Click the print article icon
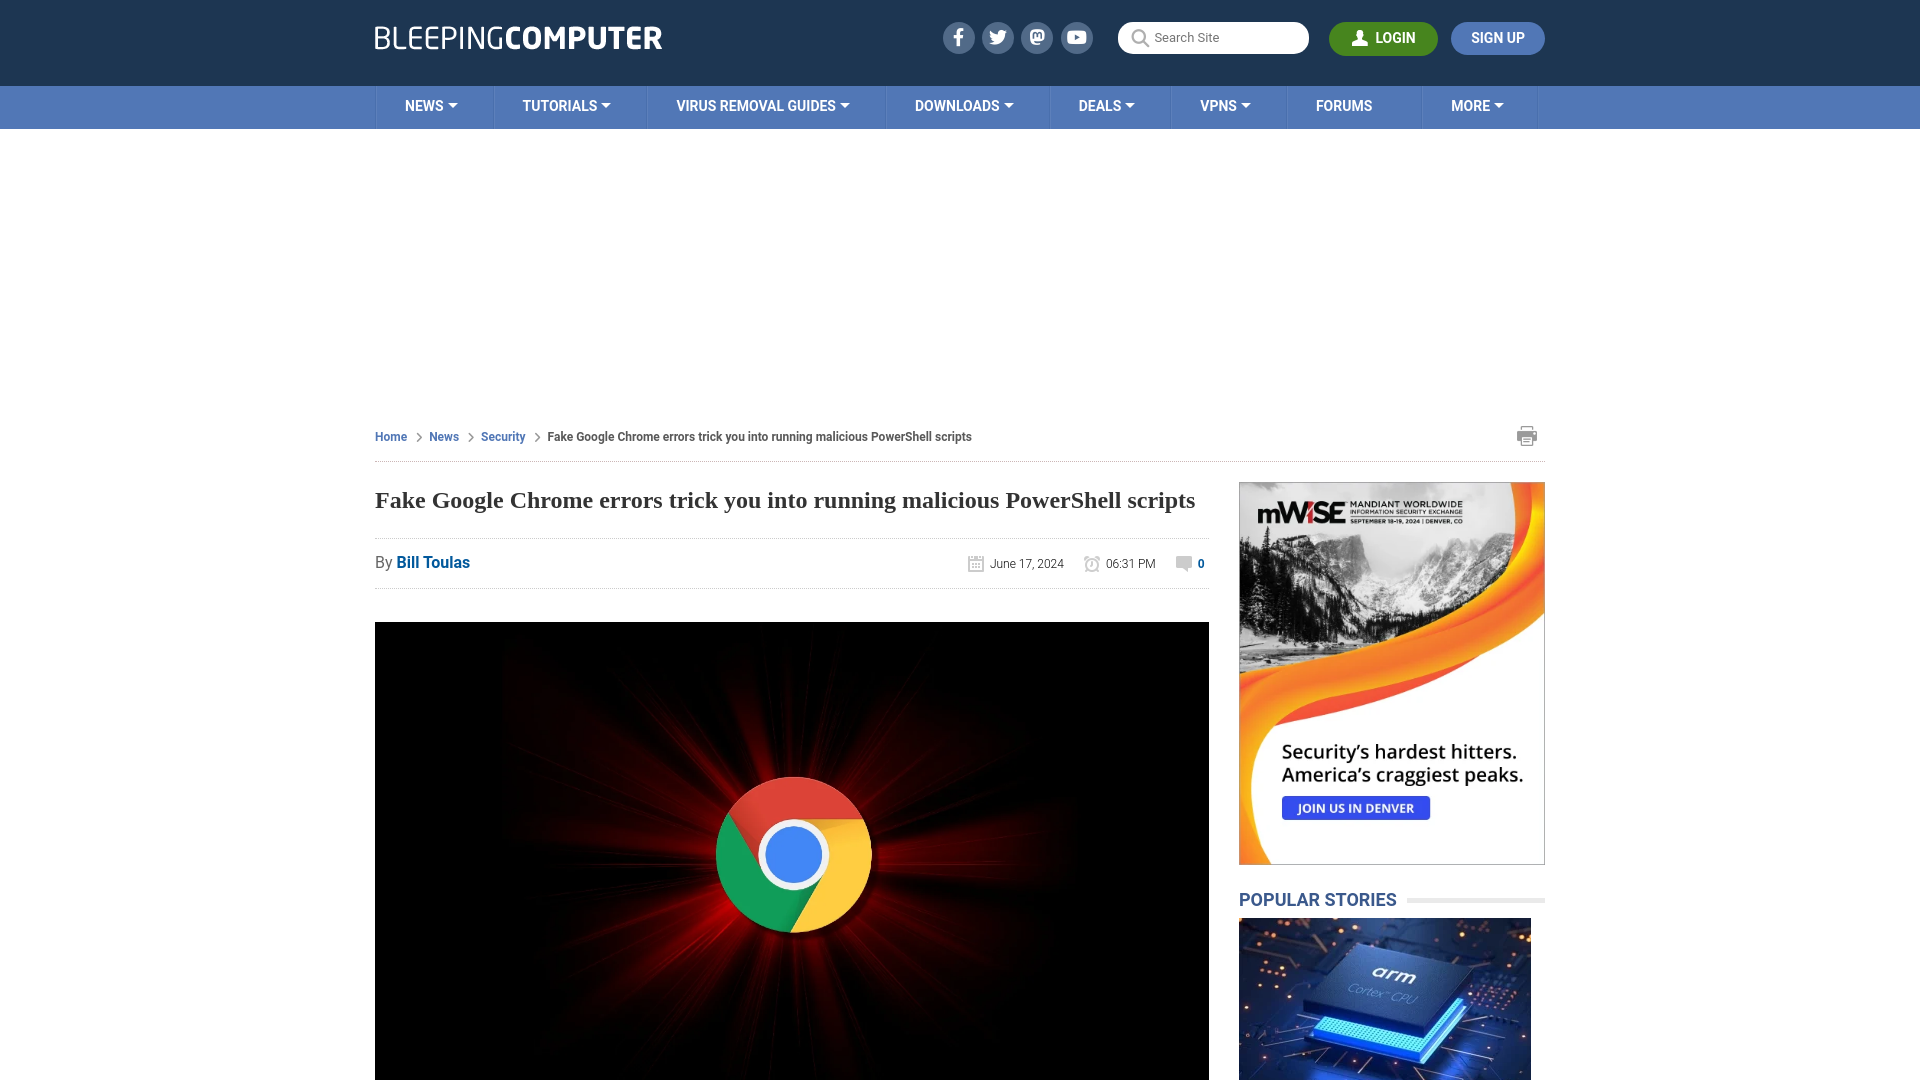 1527,435
